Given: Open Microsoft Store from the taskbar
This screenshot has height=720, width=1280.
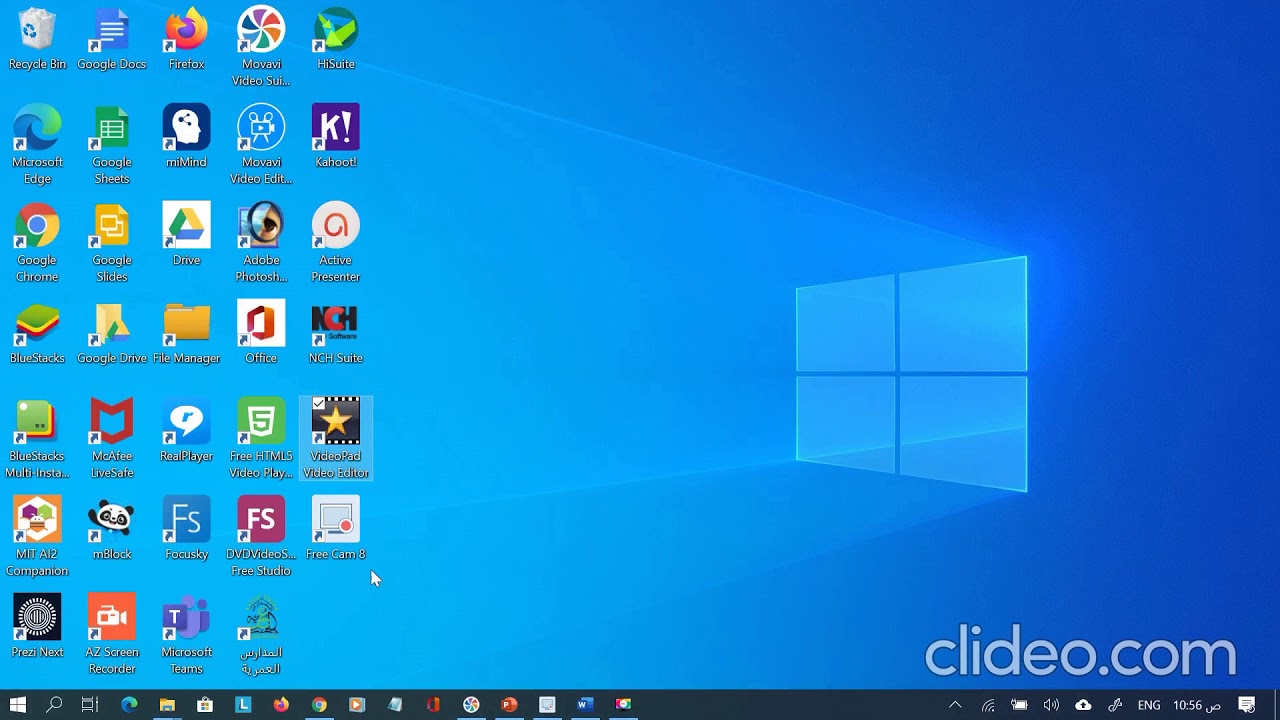Looking at the screenshot, I should tap(205, 705).
